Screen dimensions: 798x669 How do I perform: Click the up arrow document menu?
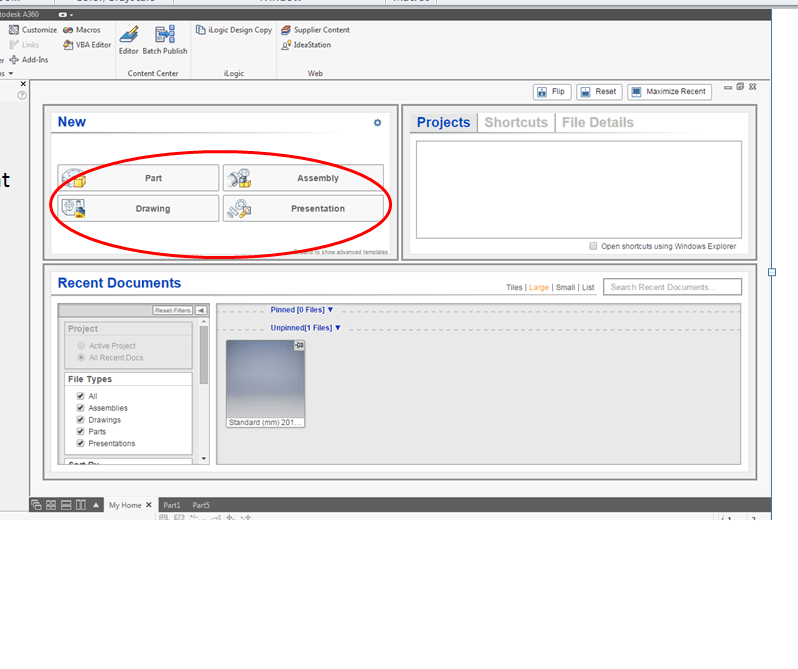click(x=96, y=505)
